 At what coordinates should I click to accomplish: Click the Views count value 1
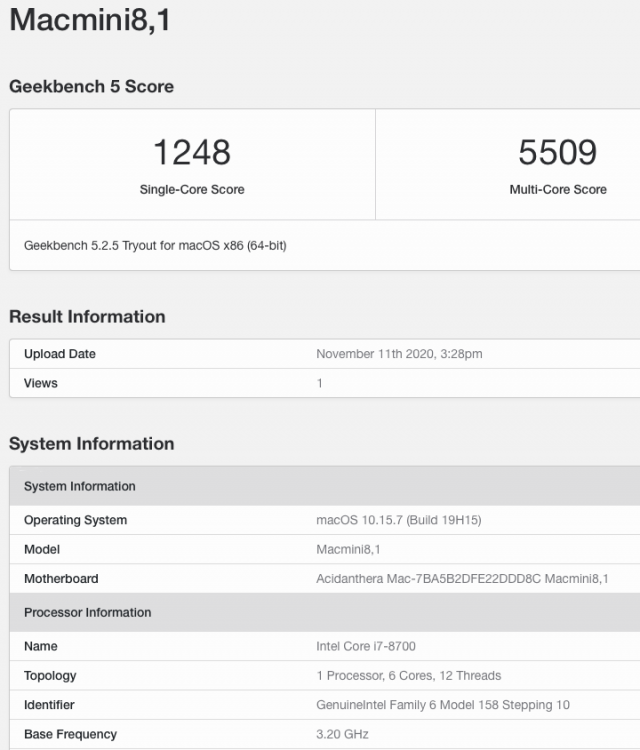[x=320, y=383]
